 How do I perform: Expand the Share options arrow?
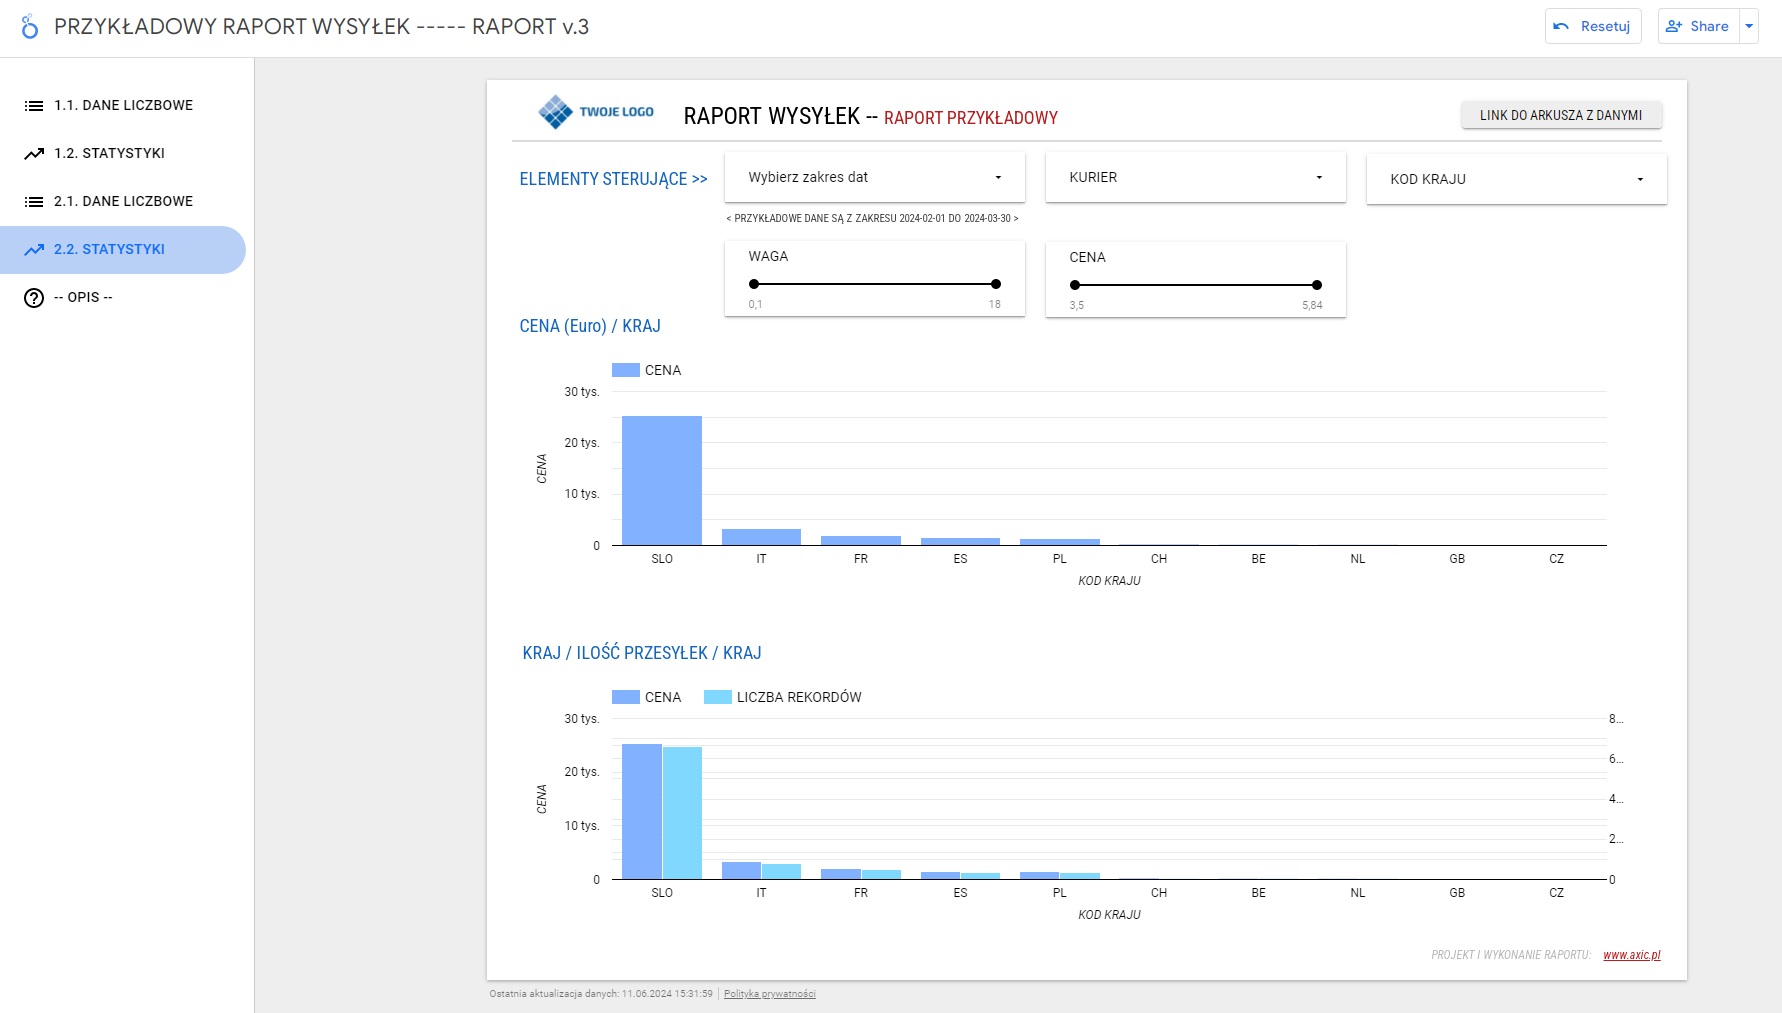(1749, 26)
